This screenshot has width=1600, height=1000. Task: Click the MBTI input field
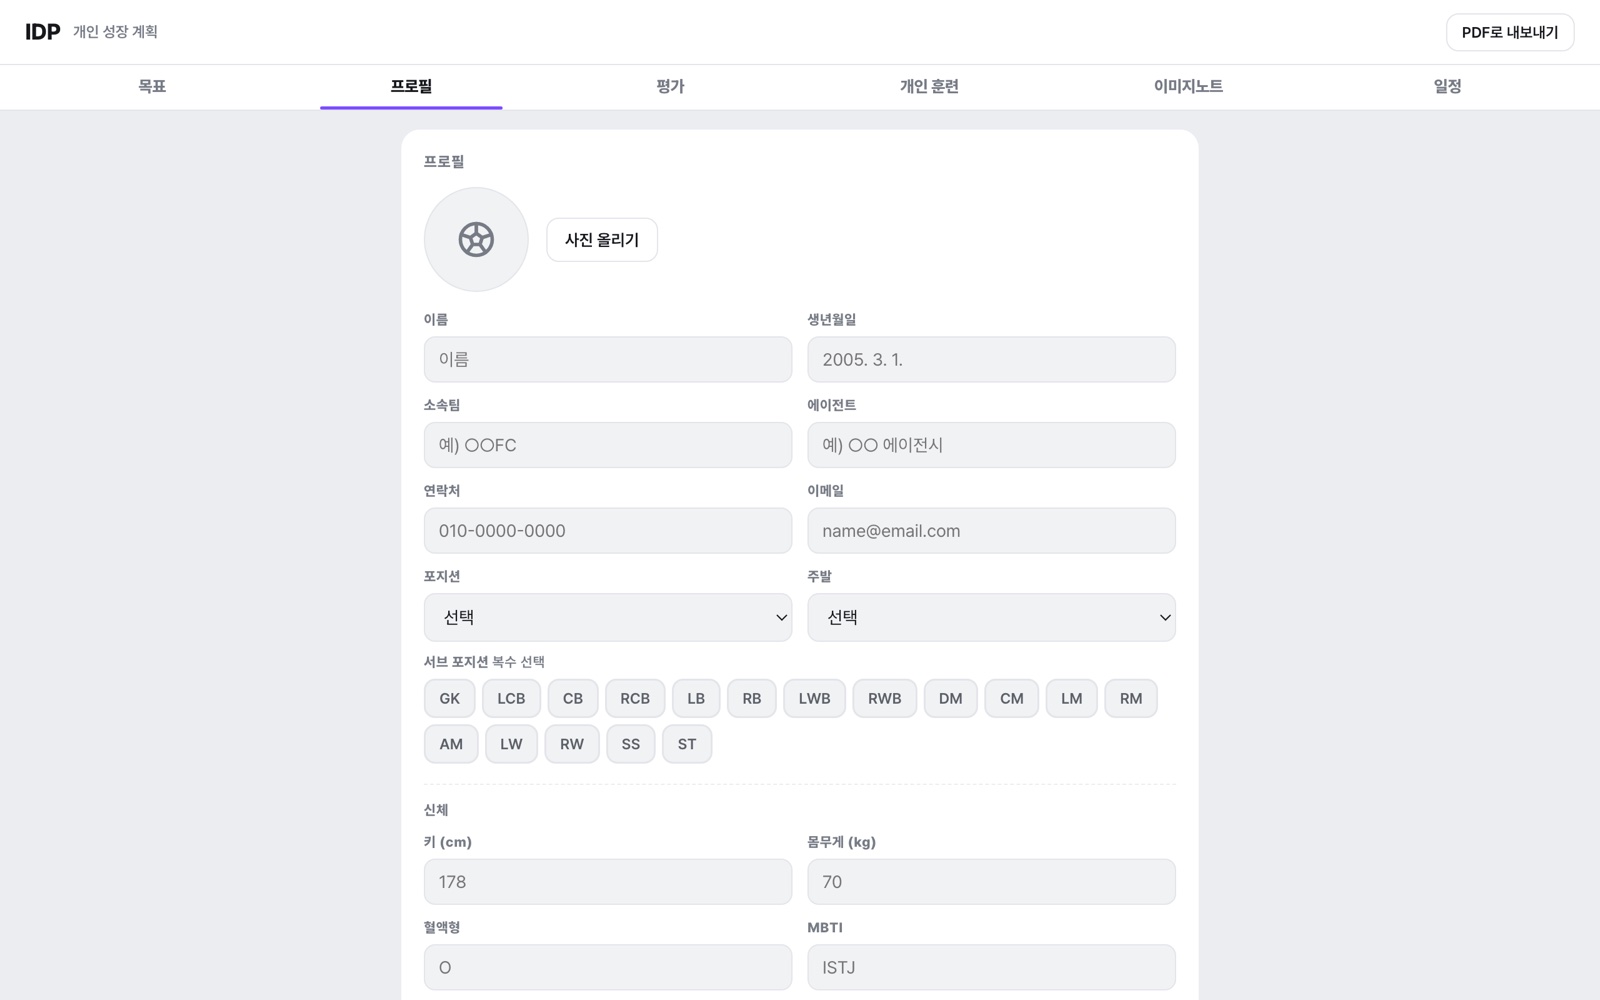click(x=992, y=968)
